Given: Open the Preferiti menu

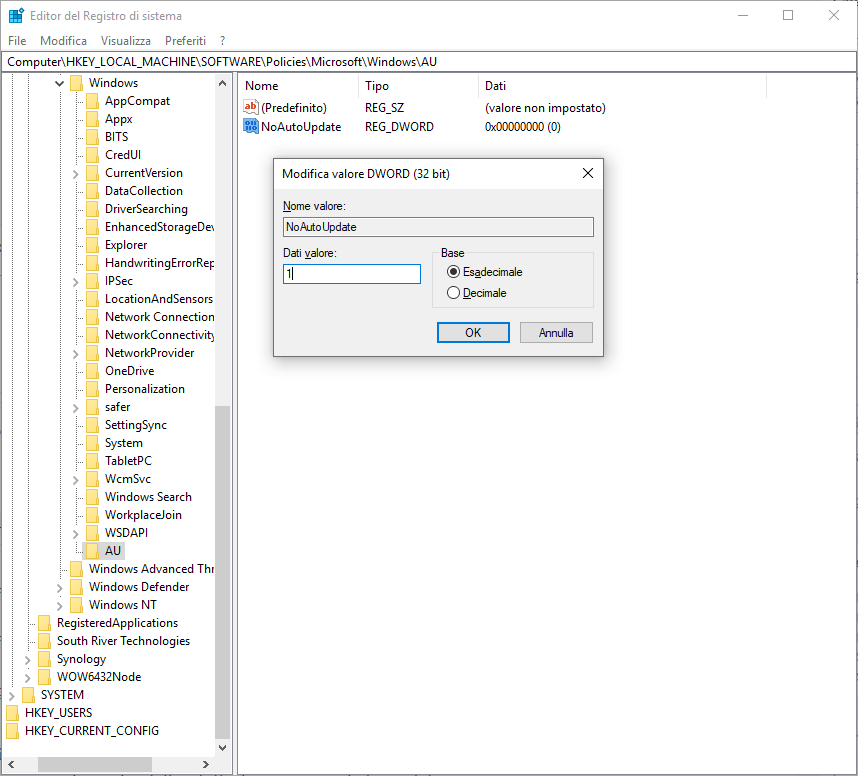Looking at the screenshot, I should (185, 40).
